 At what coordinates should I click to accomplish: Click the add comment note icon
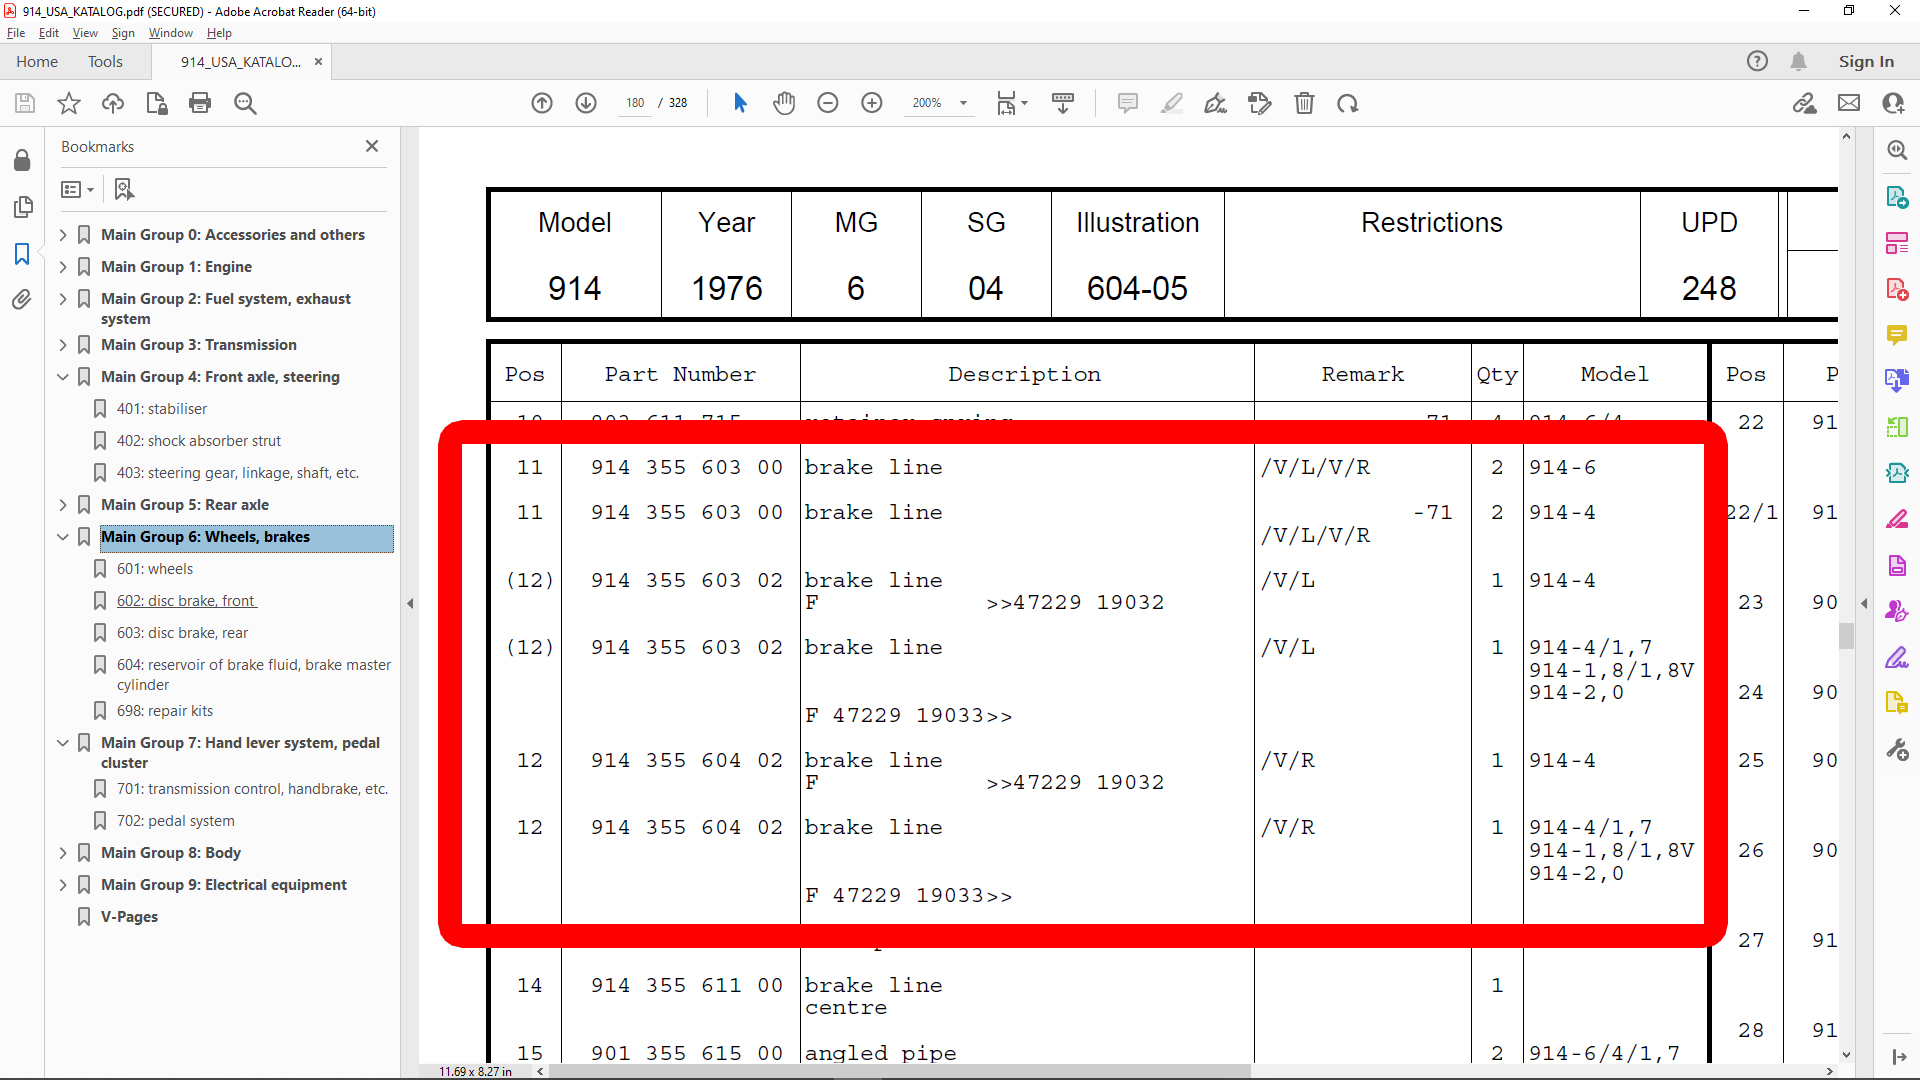click(1128, 103)
